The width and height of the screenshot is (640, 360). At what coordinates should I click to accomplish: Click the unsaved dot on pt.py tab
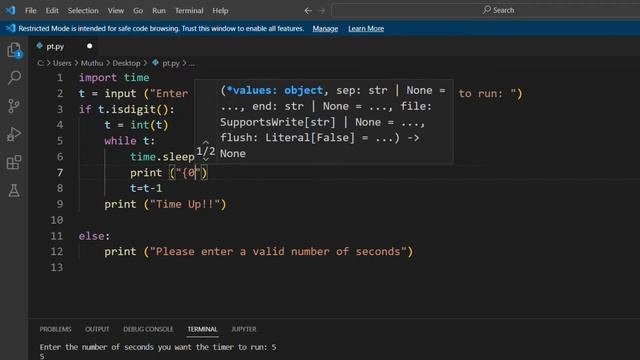(x=89, y=46)
